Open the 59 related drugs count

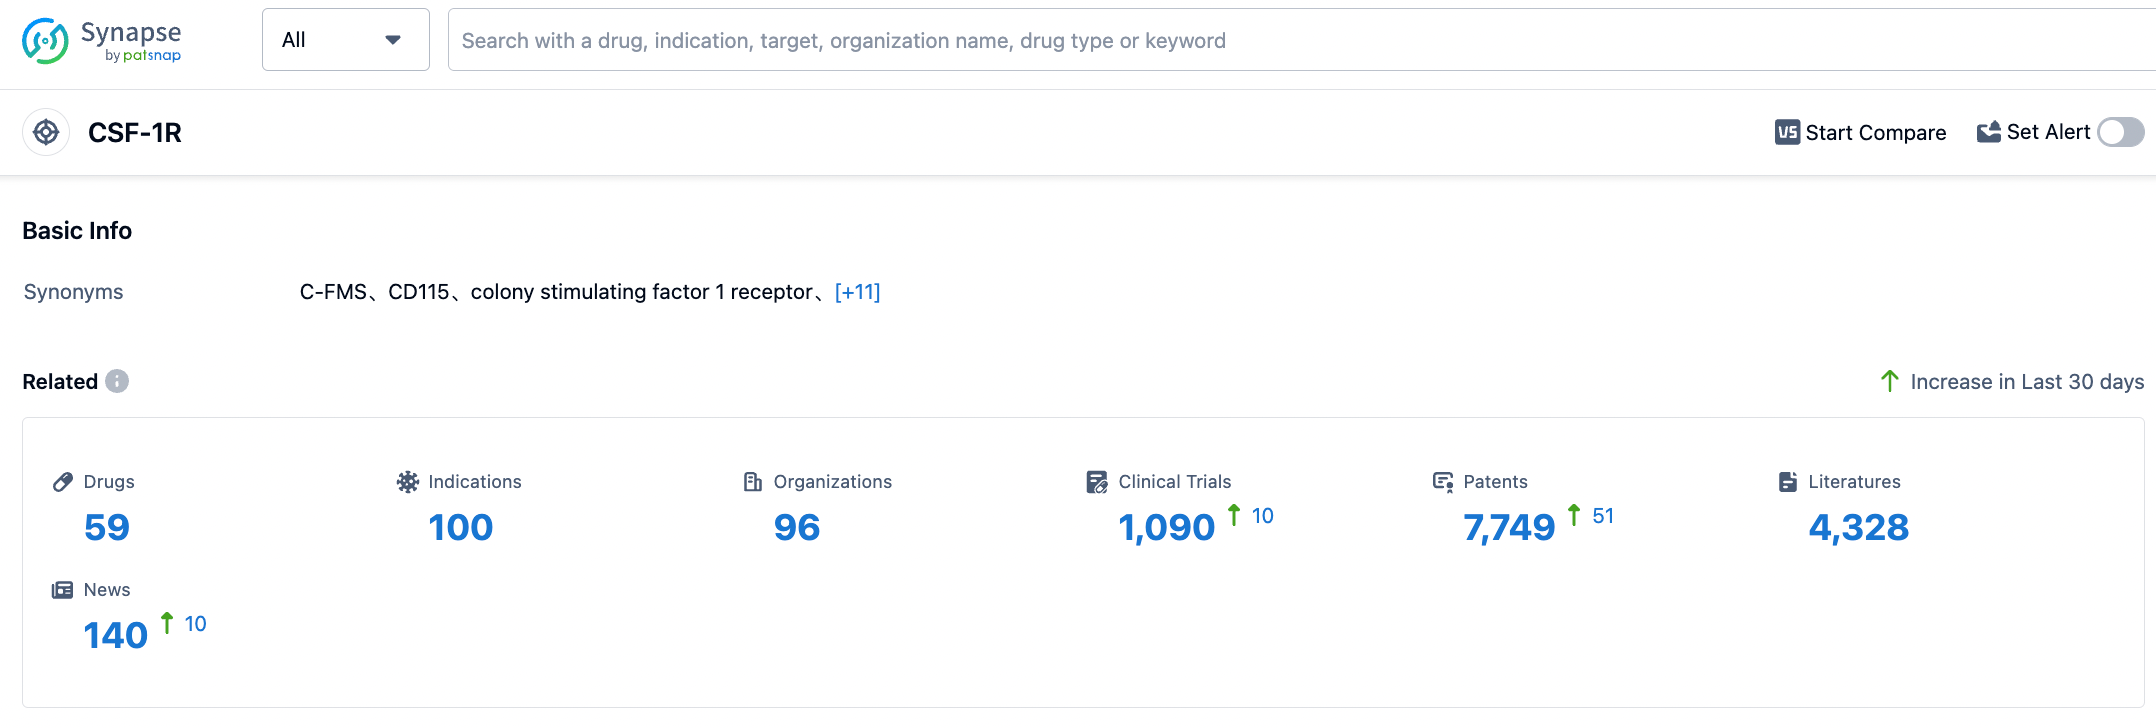coord(107,527)
